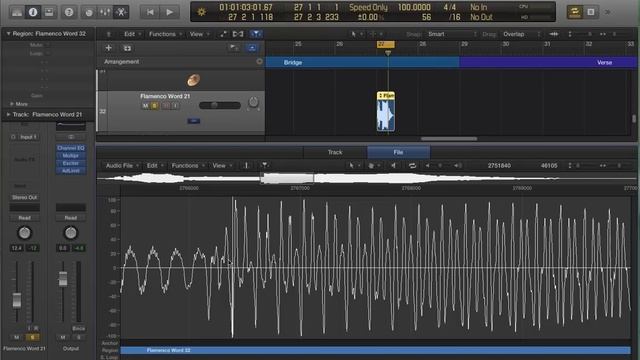Open the Audio File menu
This screenshot has height=360, width=640.
click(122, 165)
